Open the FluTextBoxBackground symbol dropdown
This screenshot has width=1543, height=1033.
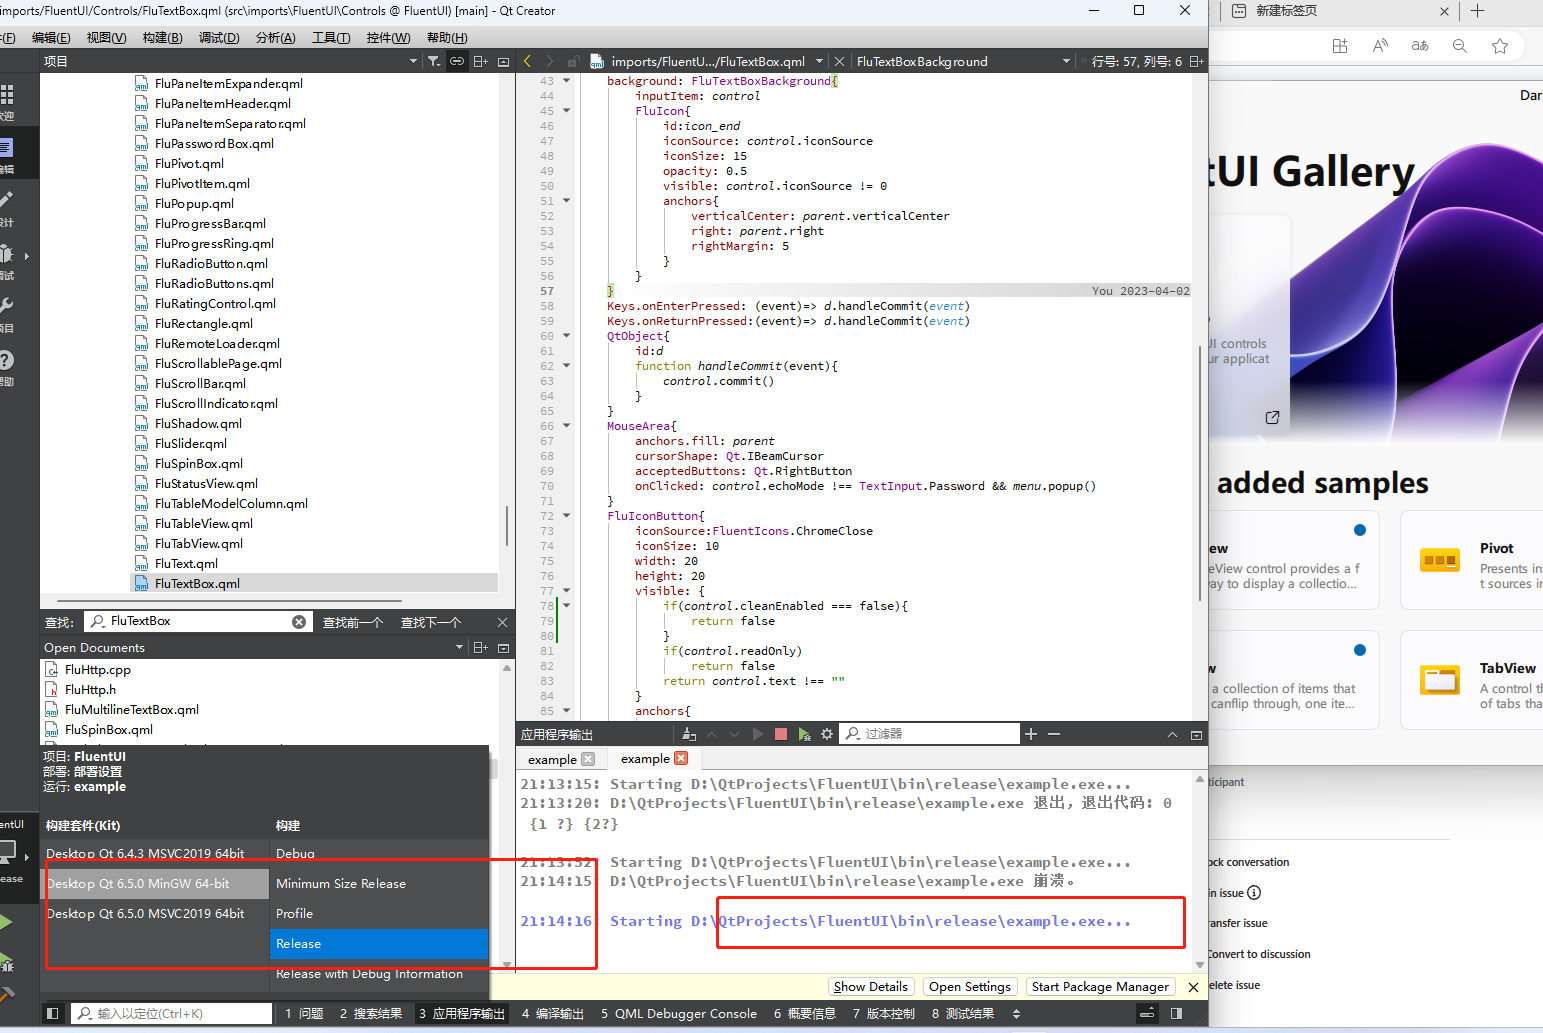point(1066,61)
